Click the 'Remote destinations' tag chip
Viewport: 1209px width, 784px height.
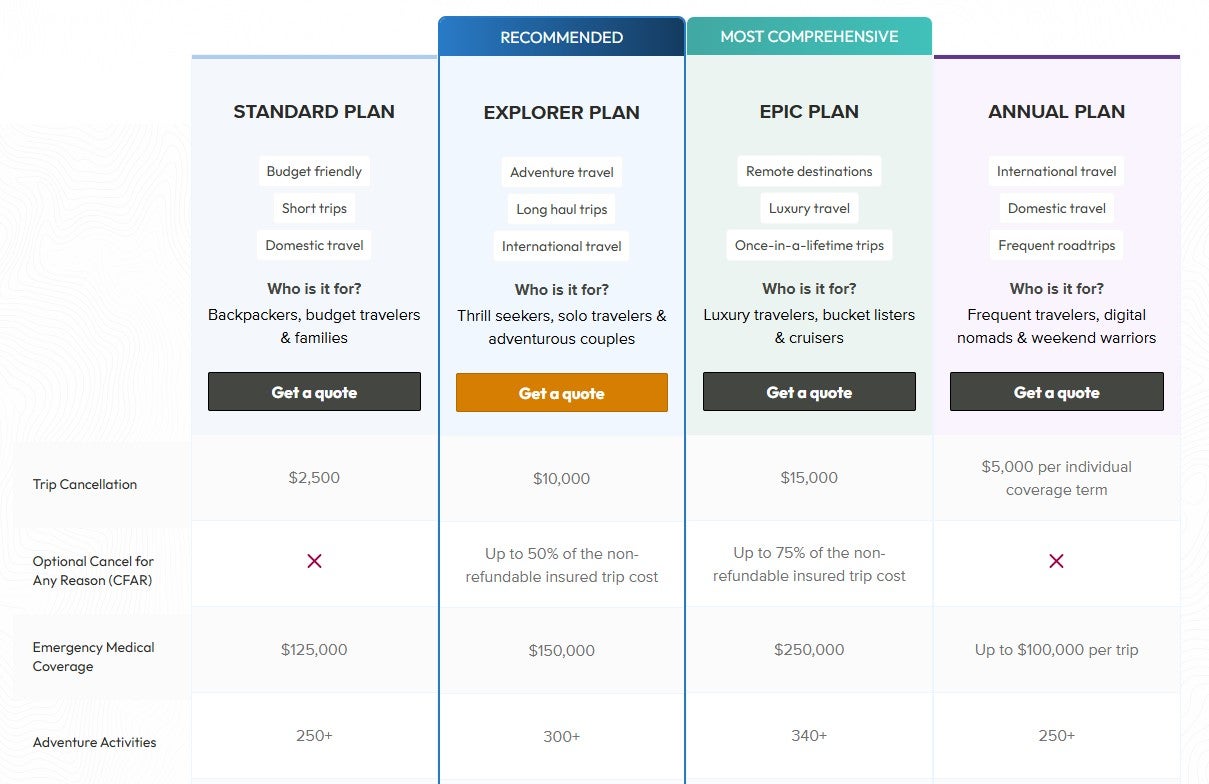(x=809, y=171)
